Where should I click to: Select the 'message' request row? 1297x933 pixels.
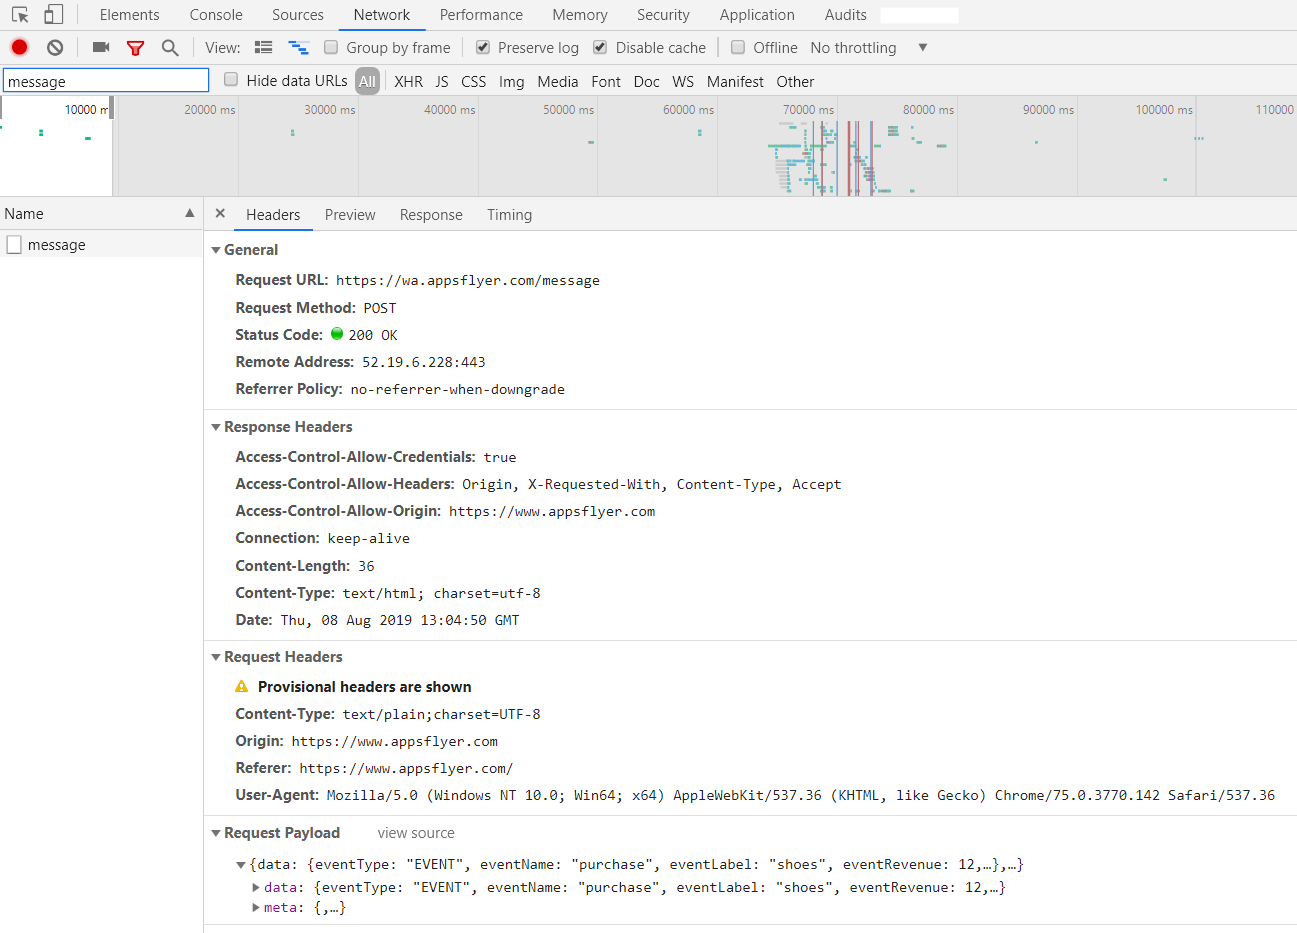coord(101,245)
